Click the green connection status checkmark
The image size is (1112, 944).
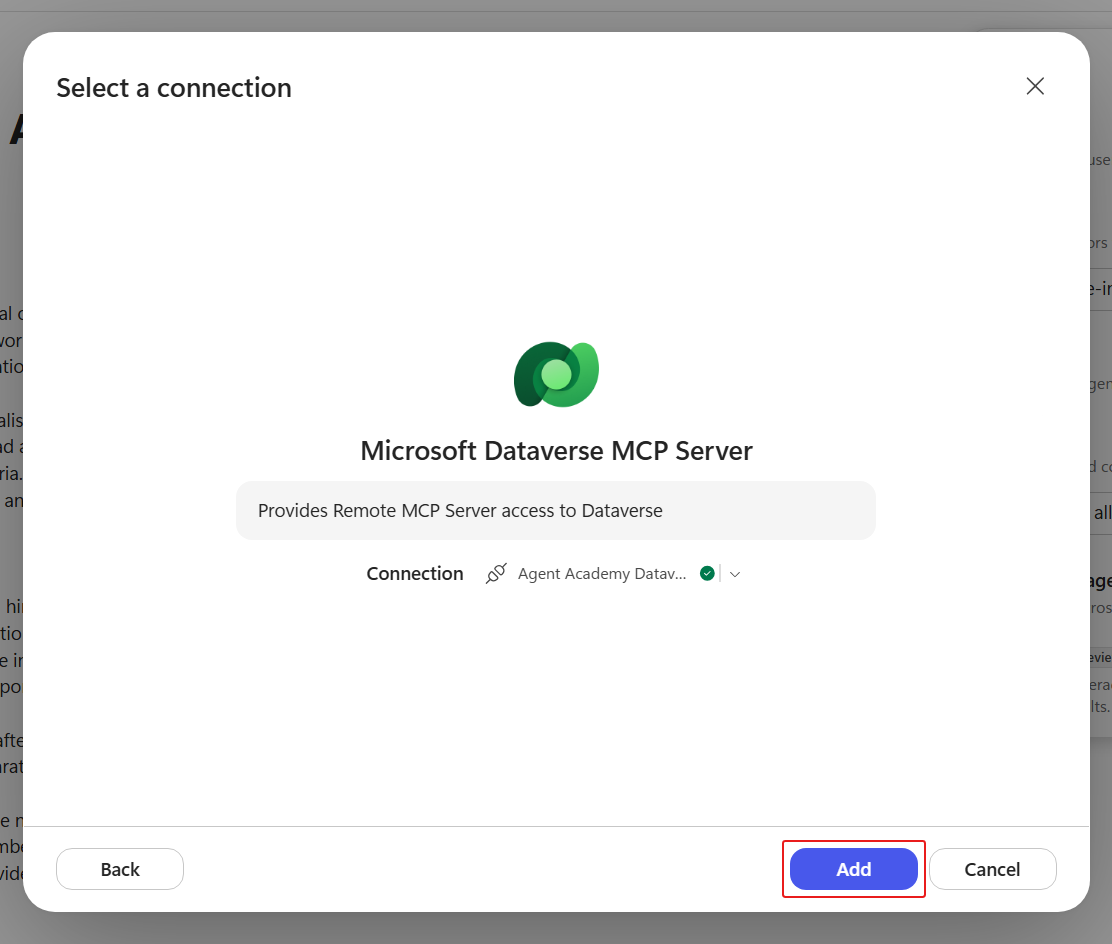[707, 573]
